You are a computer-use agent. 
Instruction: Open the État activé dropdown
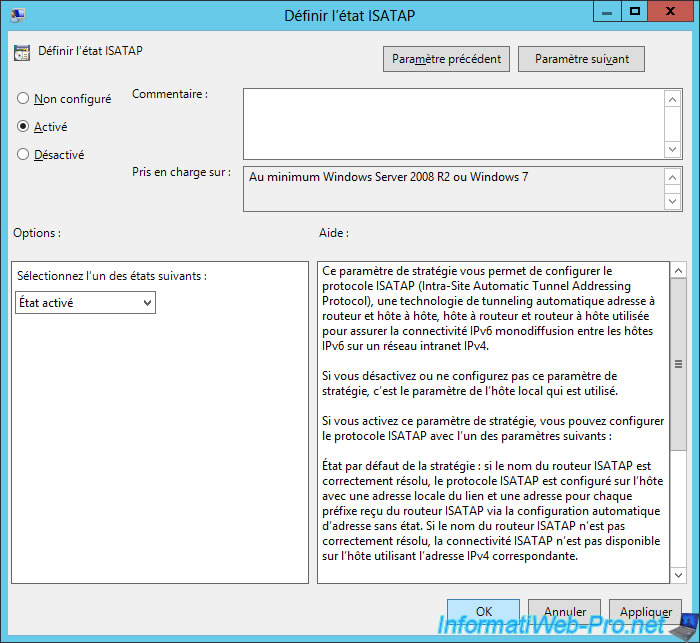pos(85,303)
